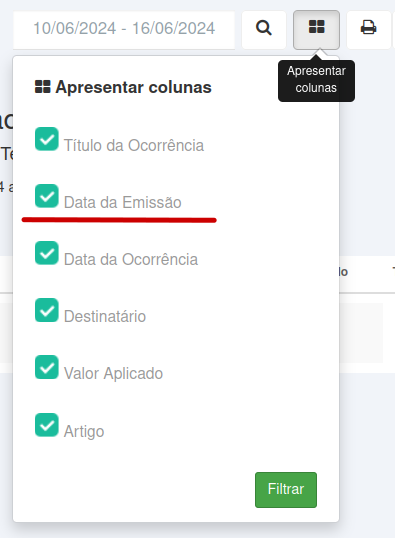Click the grid icon beside the panel heading
Screen dimensions: 395x539
click(x=43, y=87)
